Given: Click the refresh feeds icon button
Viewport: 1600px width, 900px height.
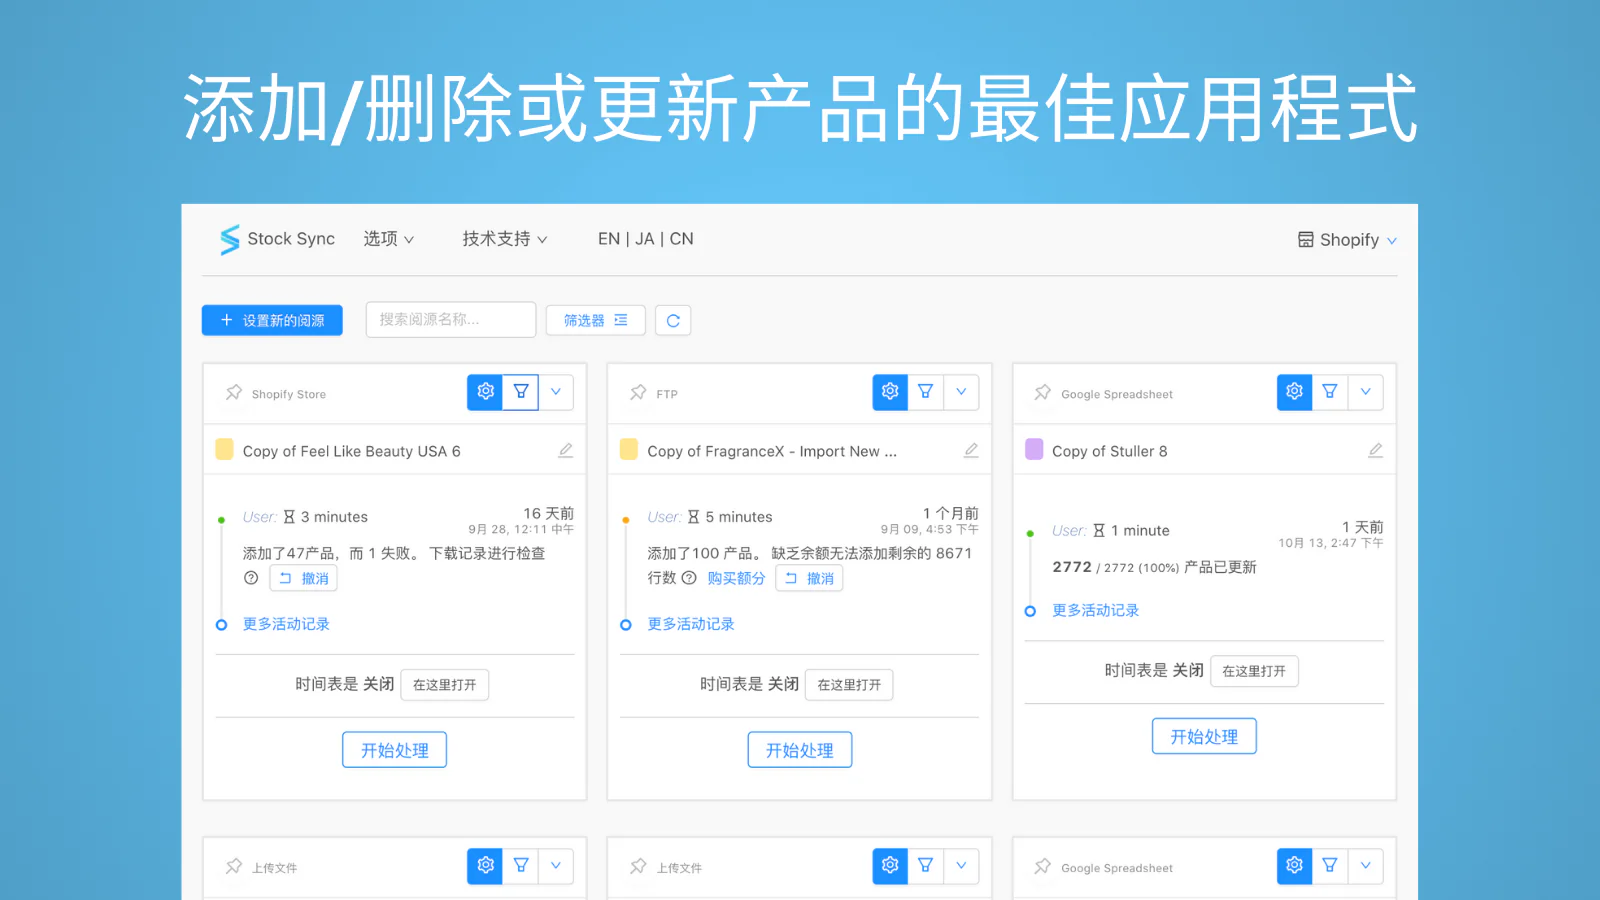Looking at the screenshot, I should coord(673,321).
